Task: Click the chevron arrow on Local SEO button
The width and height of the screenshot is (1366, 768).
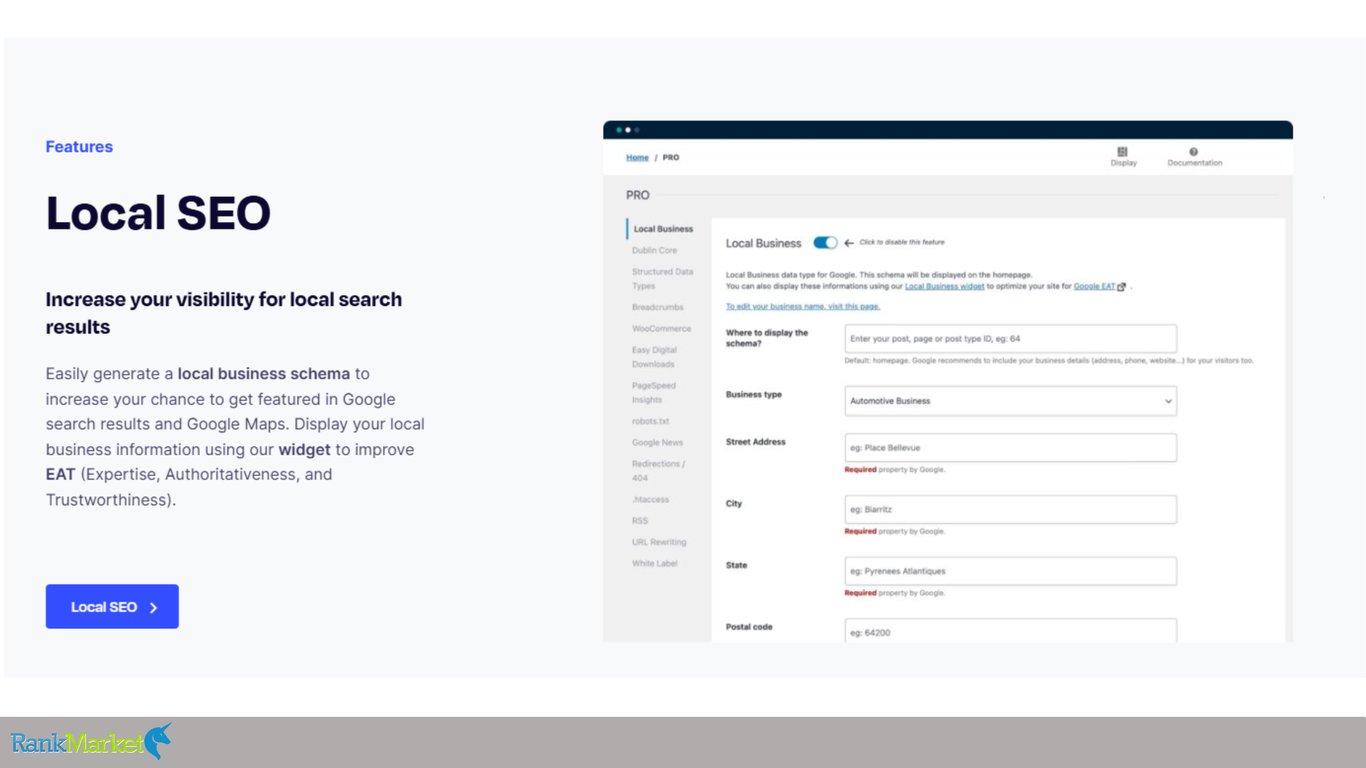Action: (153, 607)
